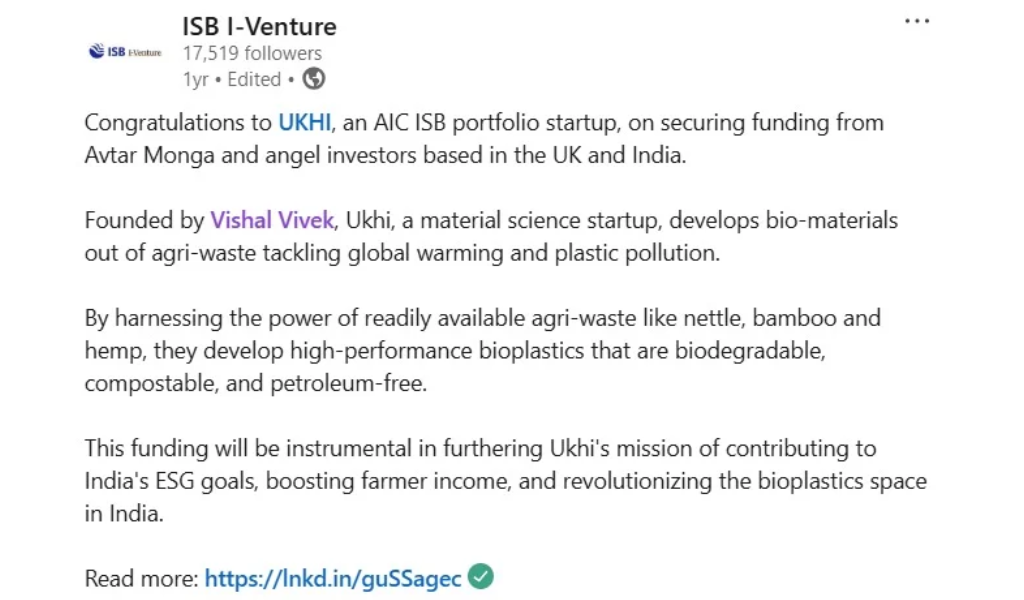The width and height of the screenshot is (1024, 600).
Task: Open the post's three-dot options menu
Action: pyautogui.click(x=916, y=21)
